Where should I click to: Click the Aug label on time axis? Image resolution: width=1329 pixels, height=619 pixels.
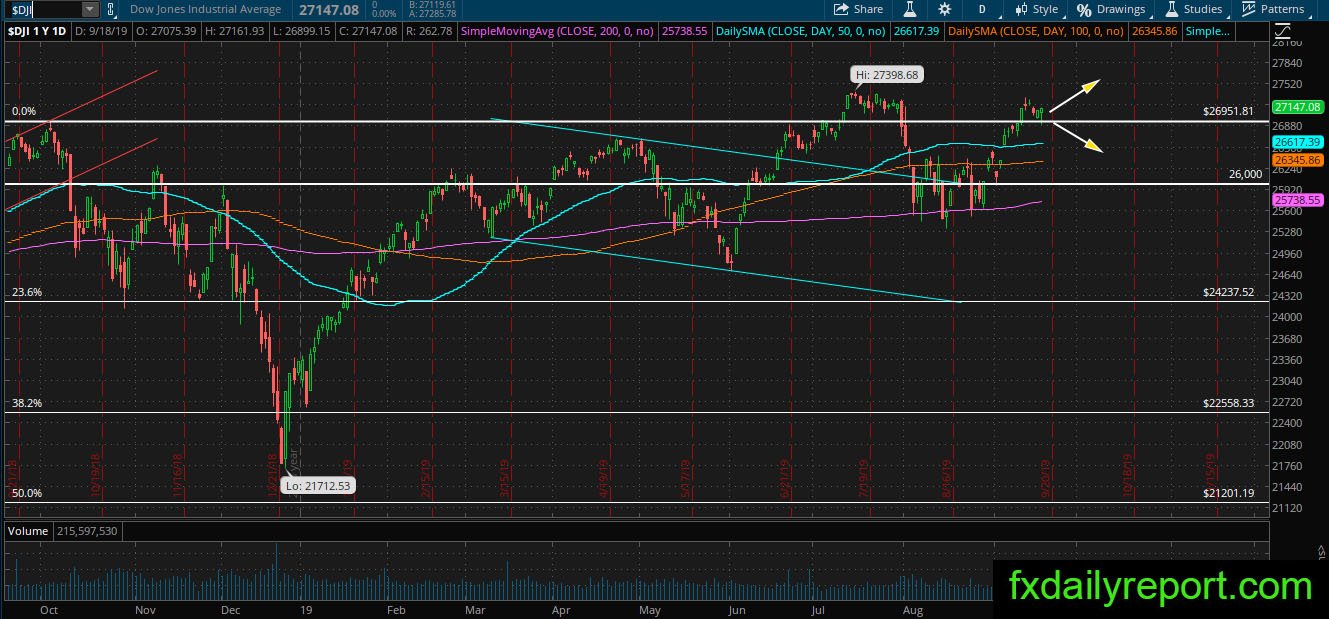click(911, 609)
